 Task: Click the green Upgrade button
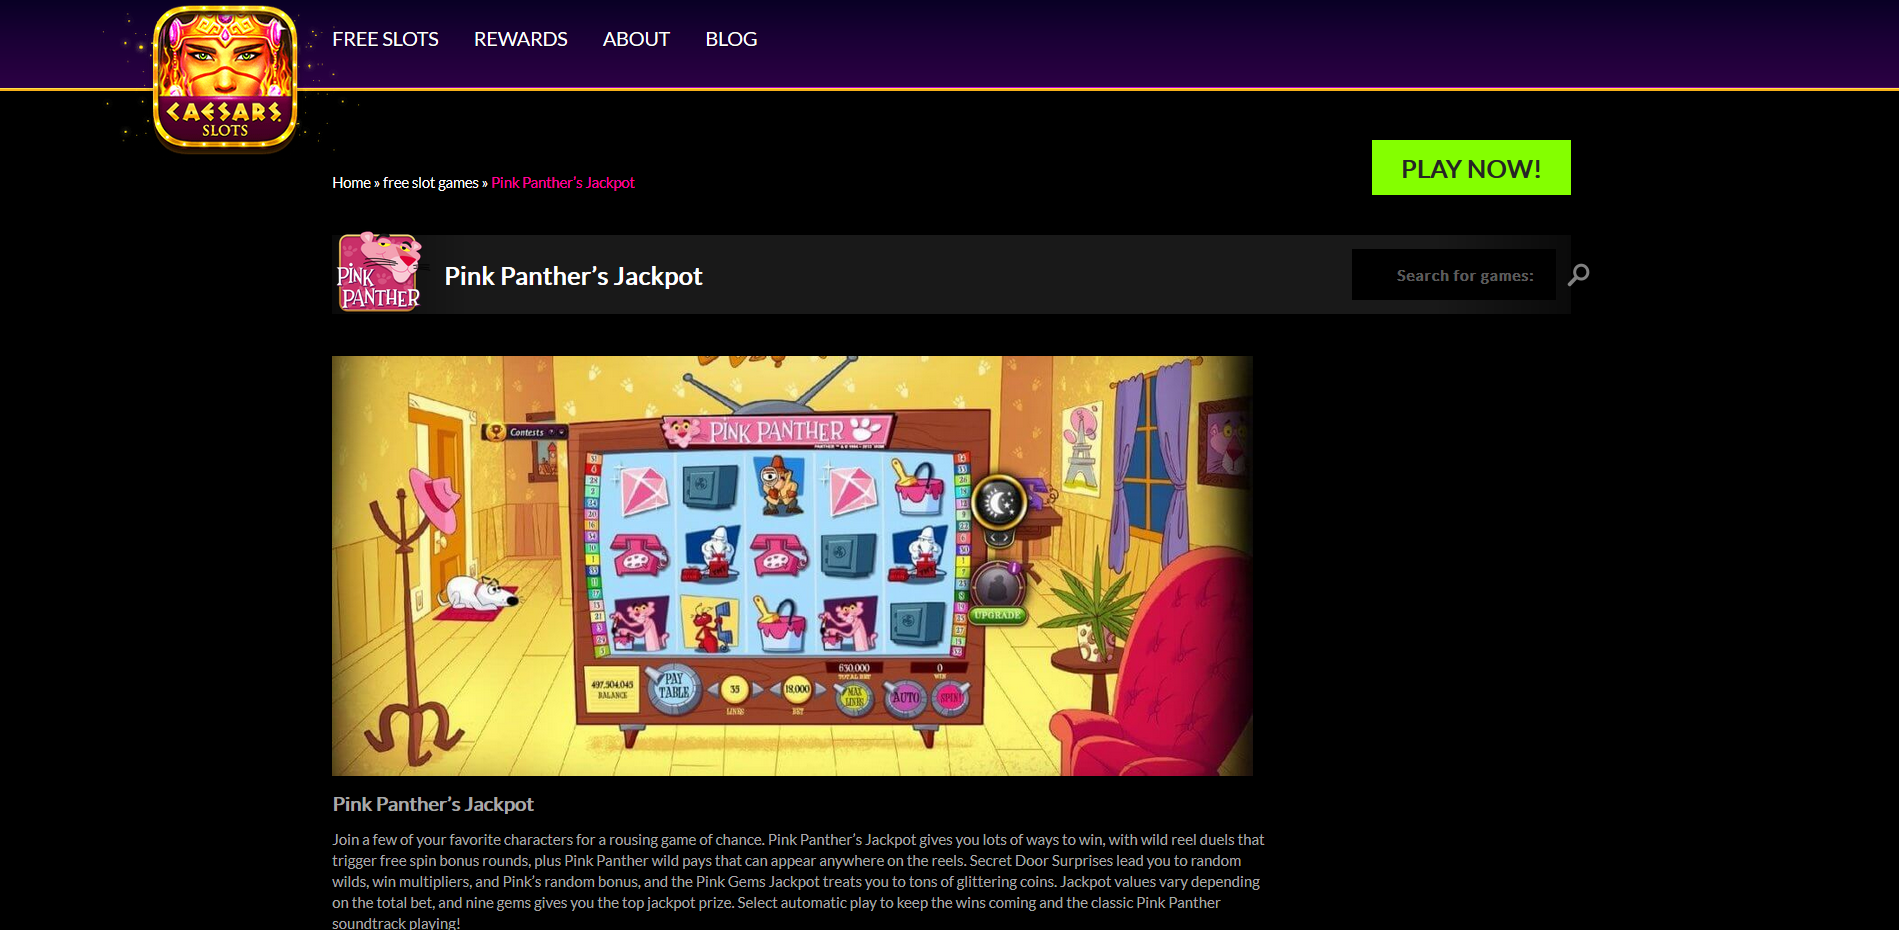tap(998, 614)
